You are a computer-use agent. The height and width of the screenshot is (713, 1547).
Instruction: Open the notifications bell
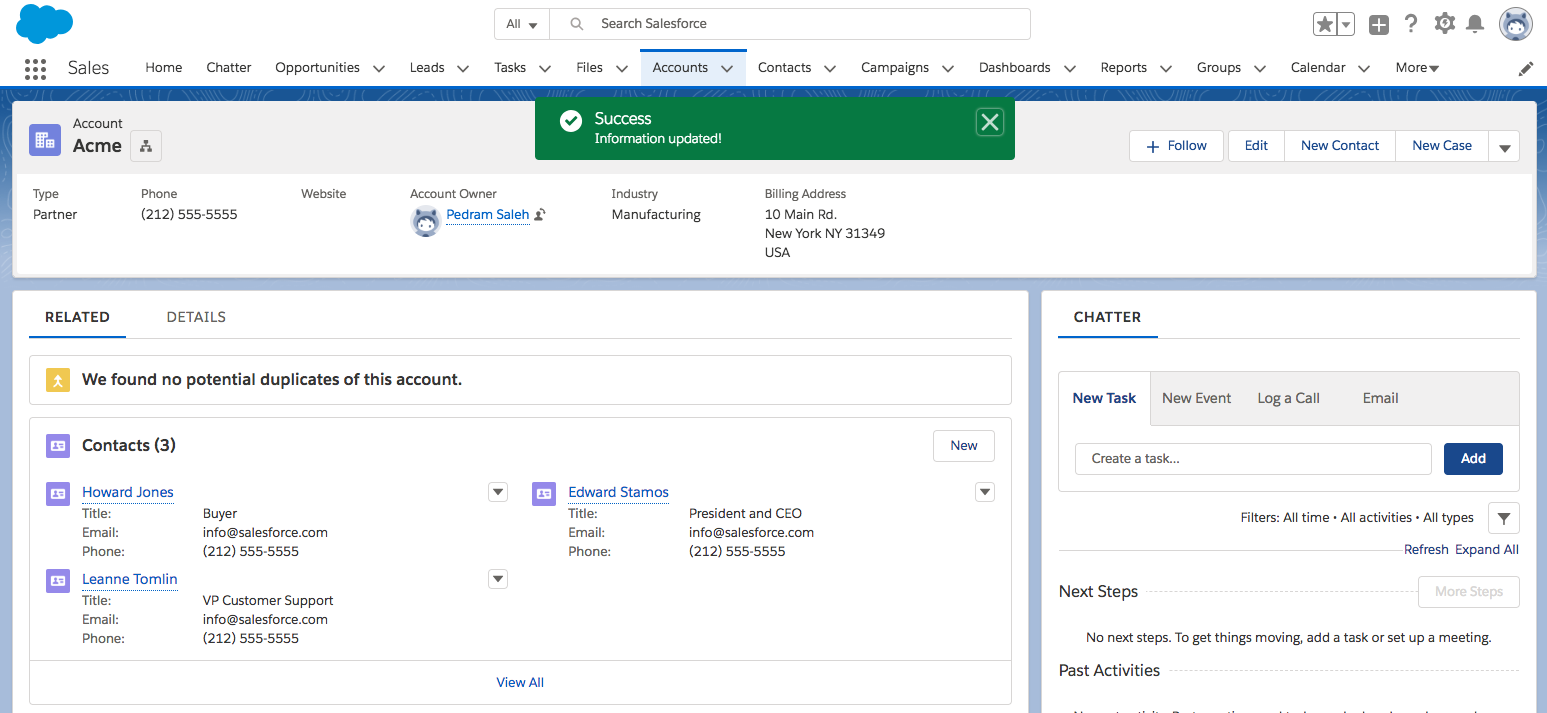[1475, 24]
